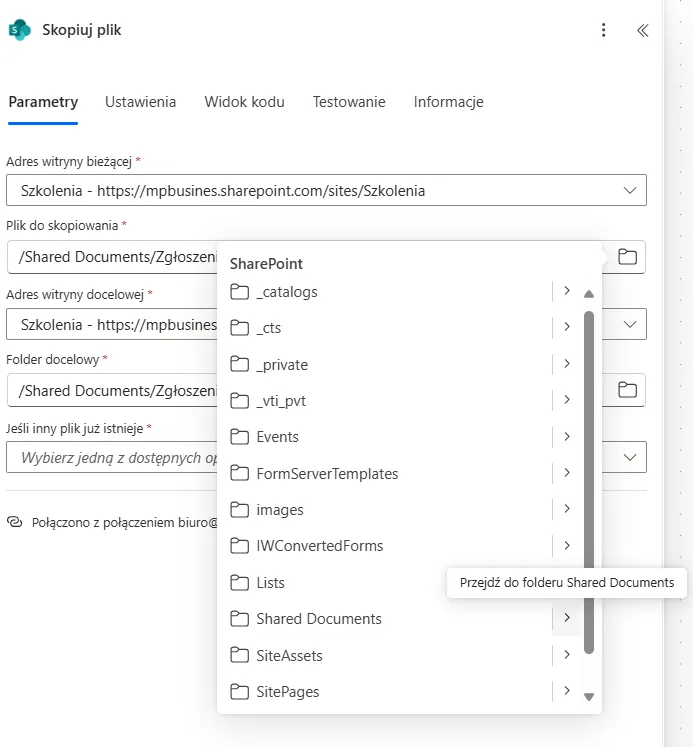Click the SharePoint logo icon in header
The height and width of the screenshot is (747, 693).
click(x=19, y=30)
